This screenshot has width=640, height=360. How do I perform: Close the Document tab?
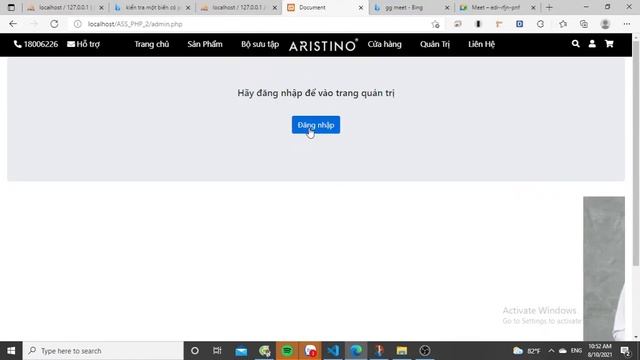(x=361, y=8)
